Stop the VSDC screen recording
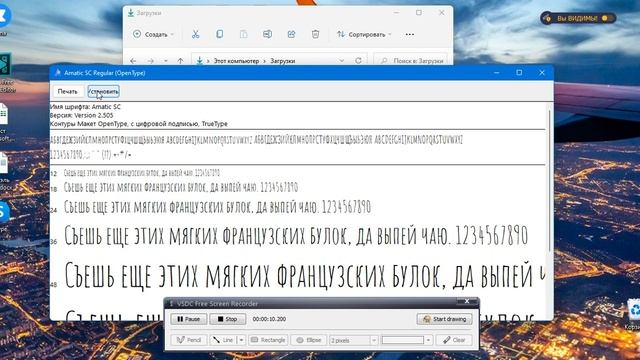This screenshot has height=360, width=640. pos(227,319)
